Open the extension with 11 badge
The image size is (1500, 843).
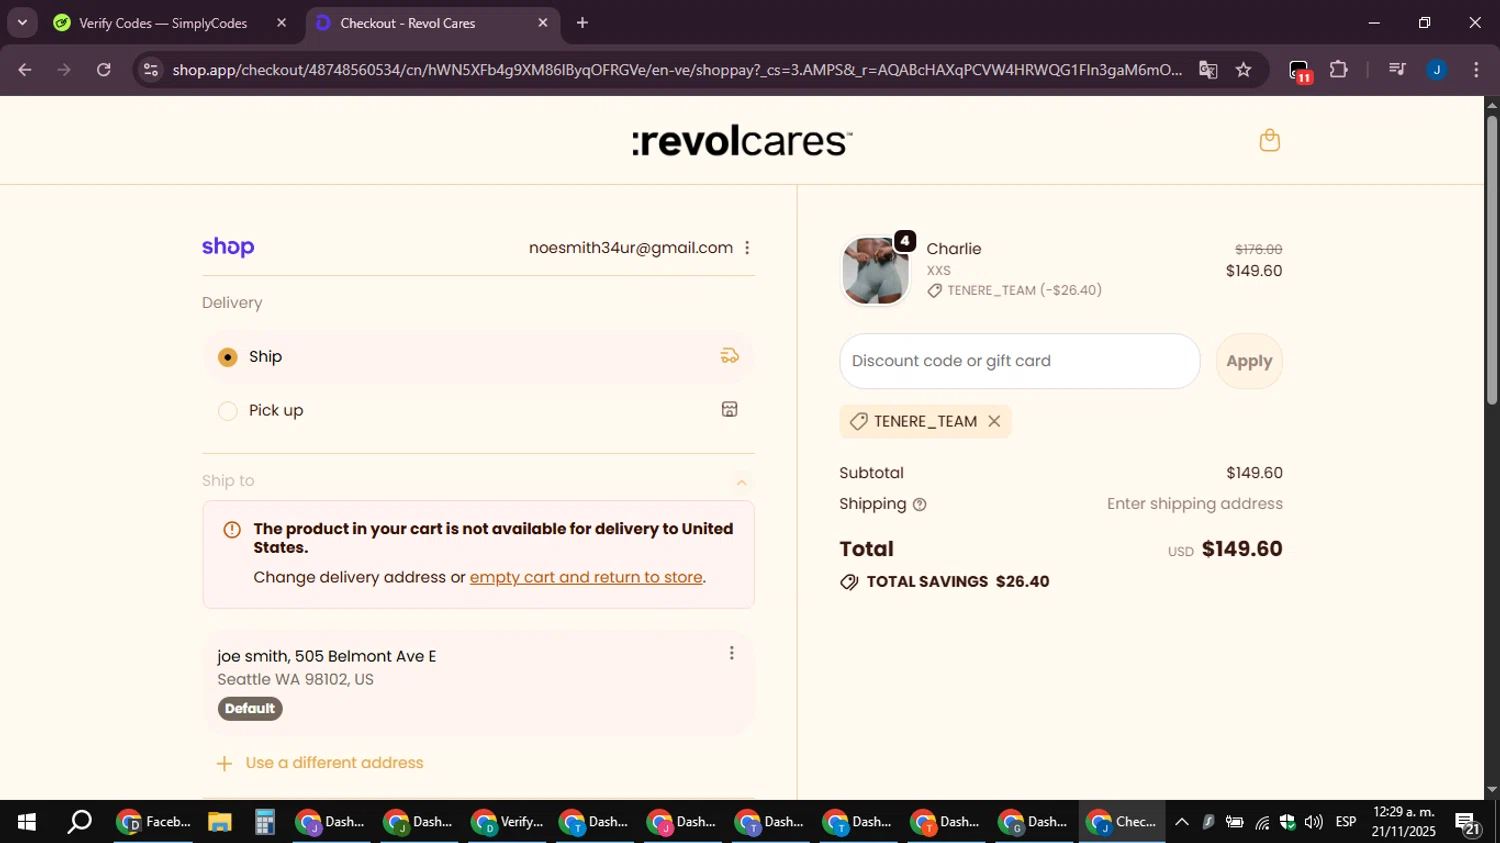[1300, 71]
